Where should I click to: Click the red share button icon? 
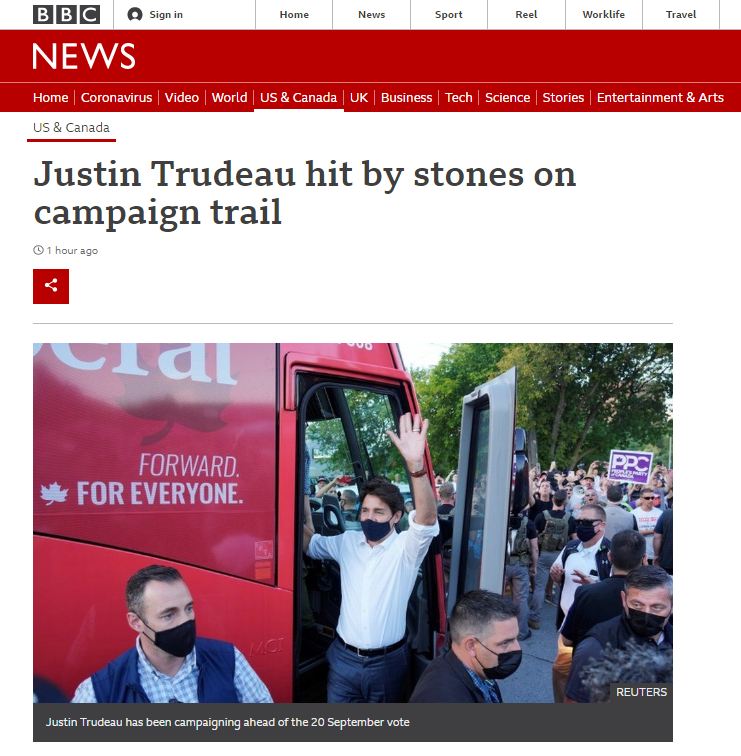[x=51, y=286]
